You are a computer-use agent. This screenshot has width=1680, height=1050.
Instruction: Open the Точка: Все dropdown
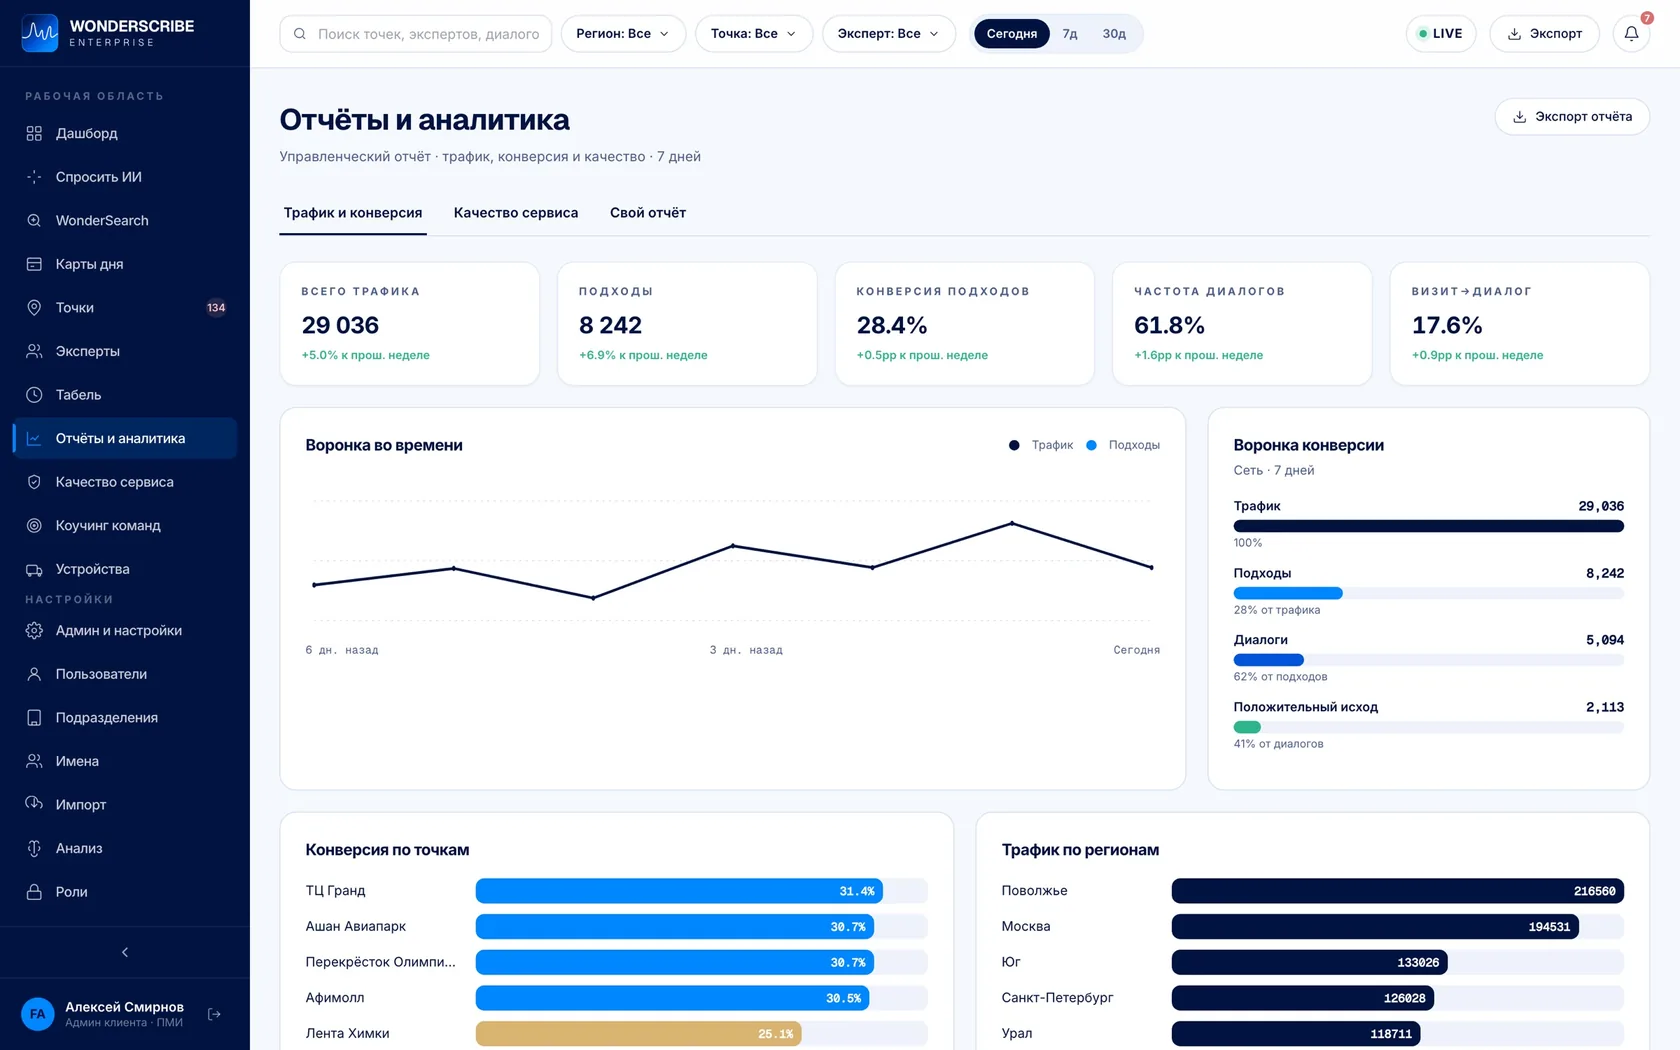pyautogui.click(x=754, y=34)
